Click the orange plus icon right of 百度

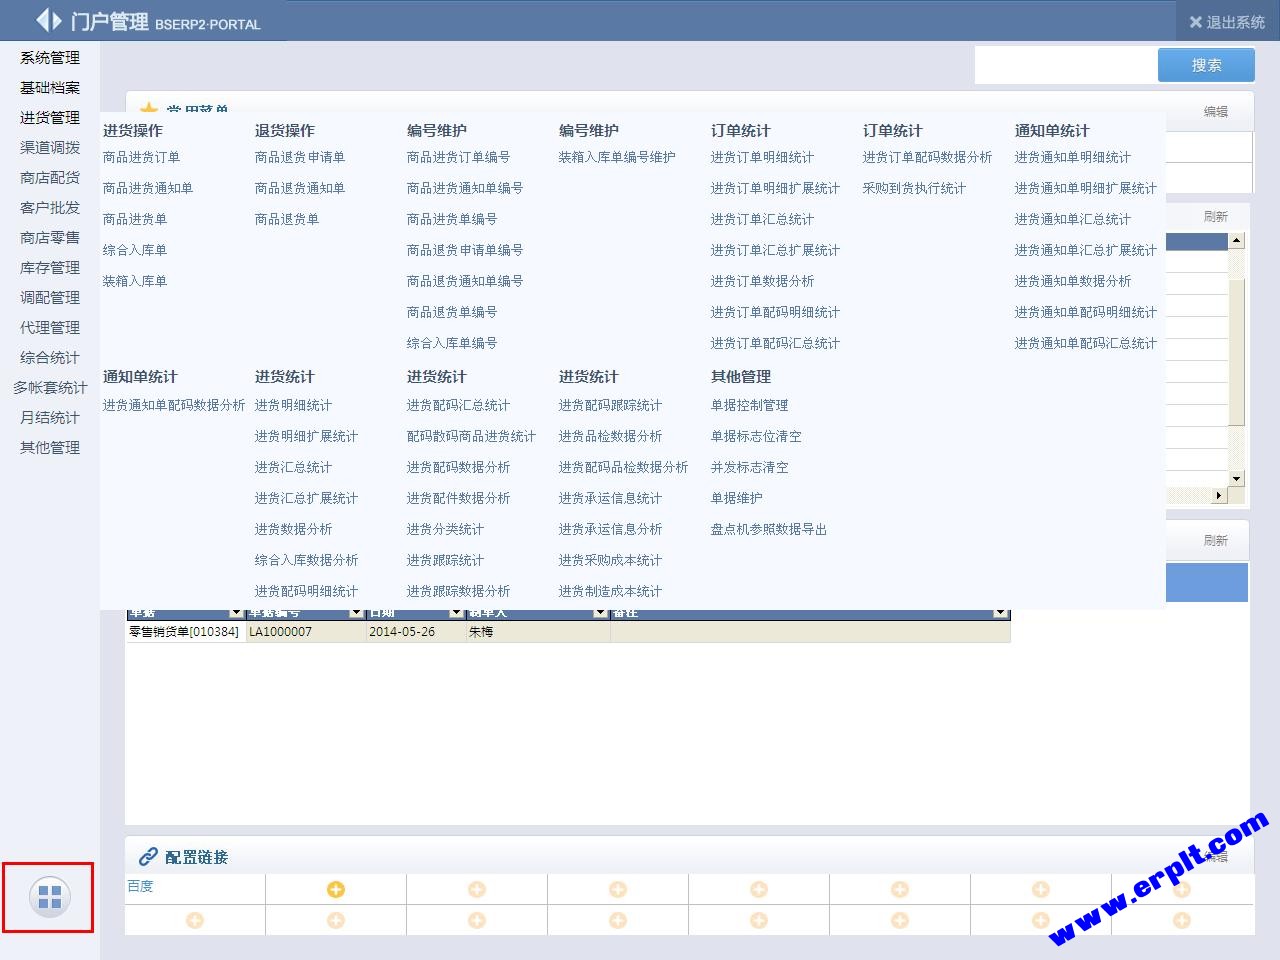point(336,889)
